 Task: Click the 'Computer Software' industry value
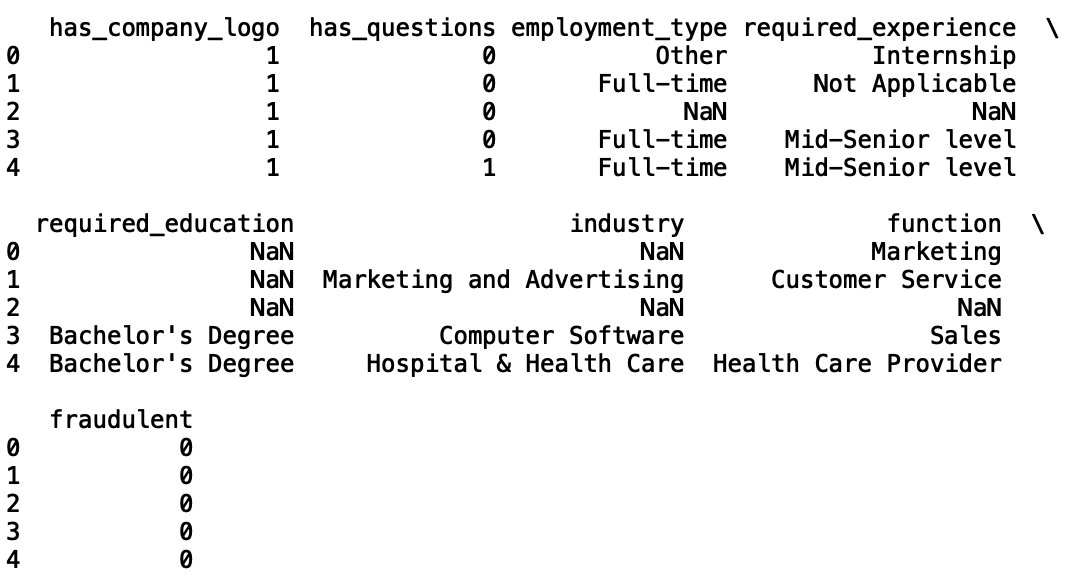(561, 336)
